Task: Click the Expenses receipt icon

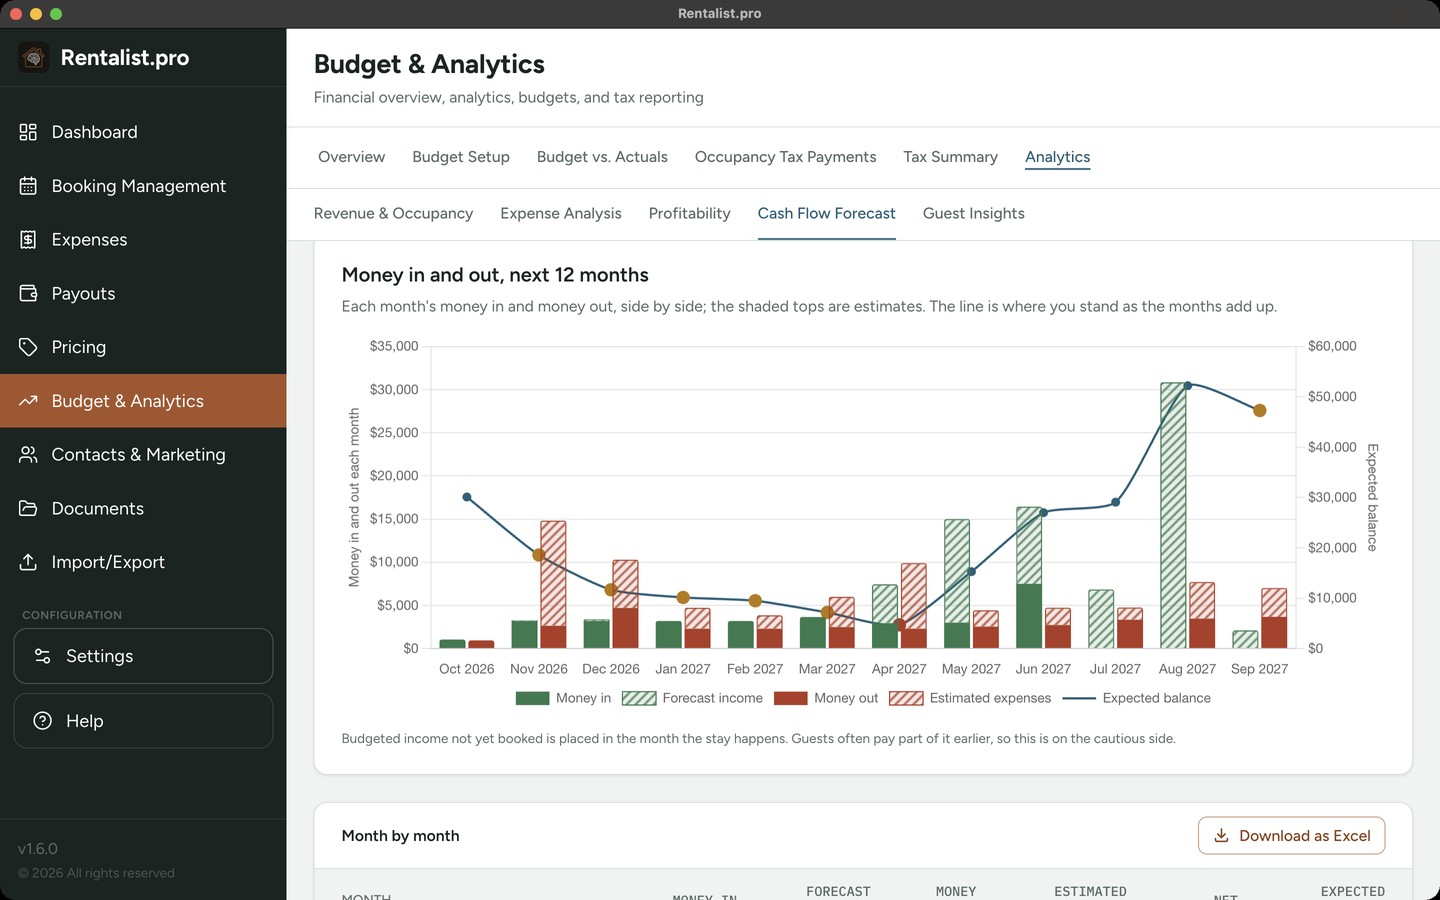Action: pyautogui.click(x=28, y=240)
